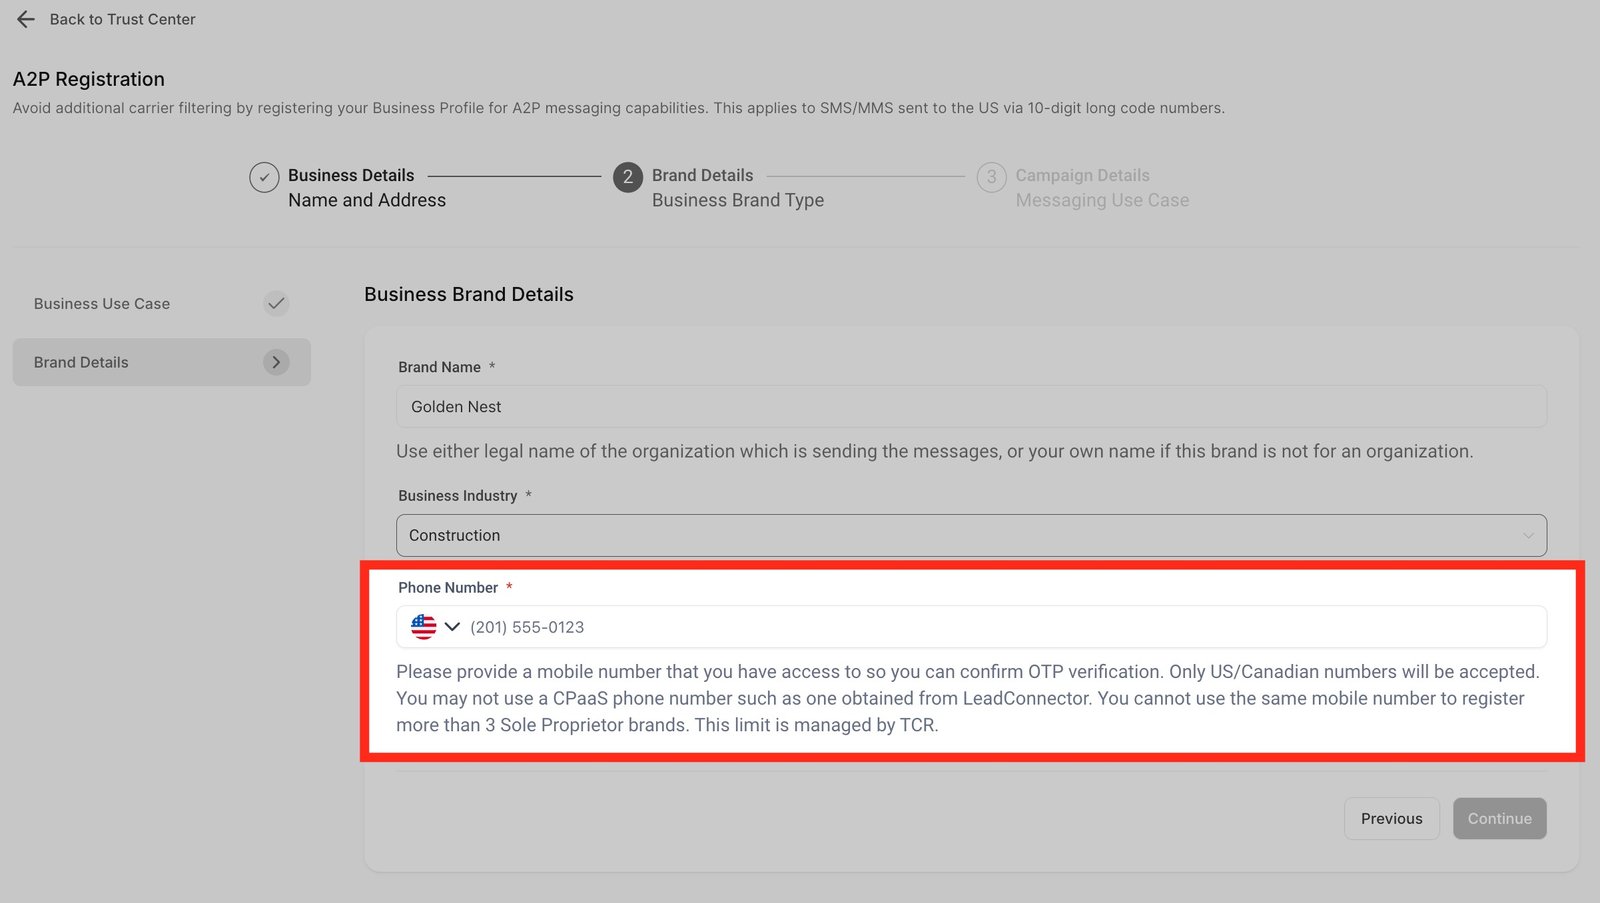1600x903 pixels.
Task: Select the Brand Details Business Brand Type step
Action: pos(737,188)
